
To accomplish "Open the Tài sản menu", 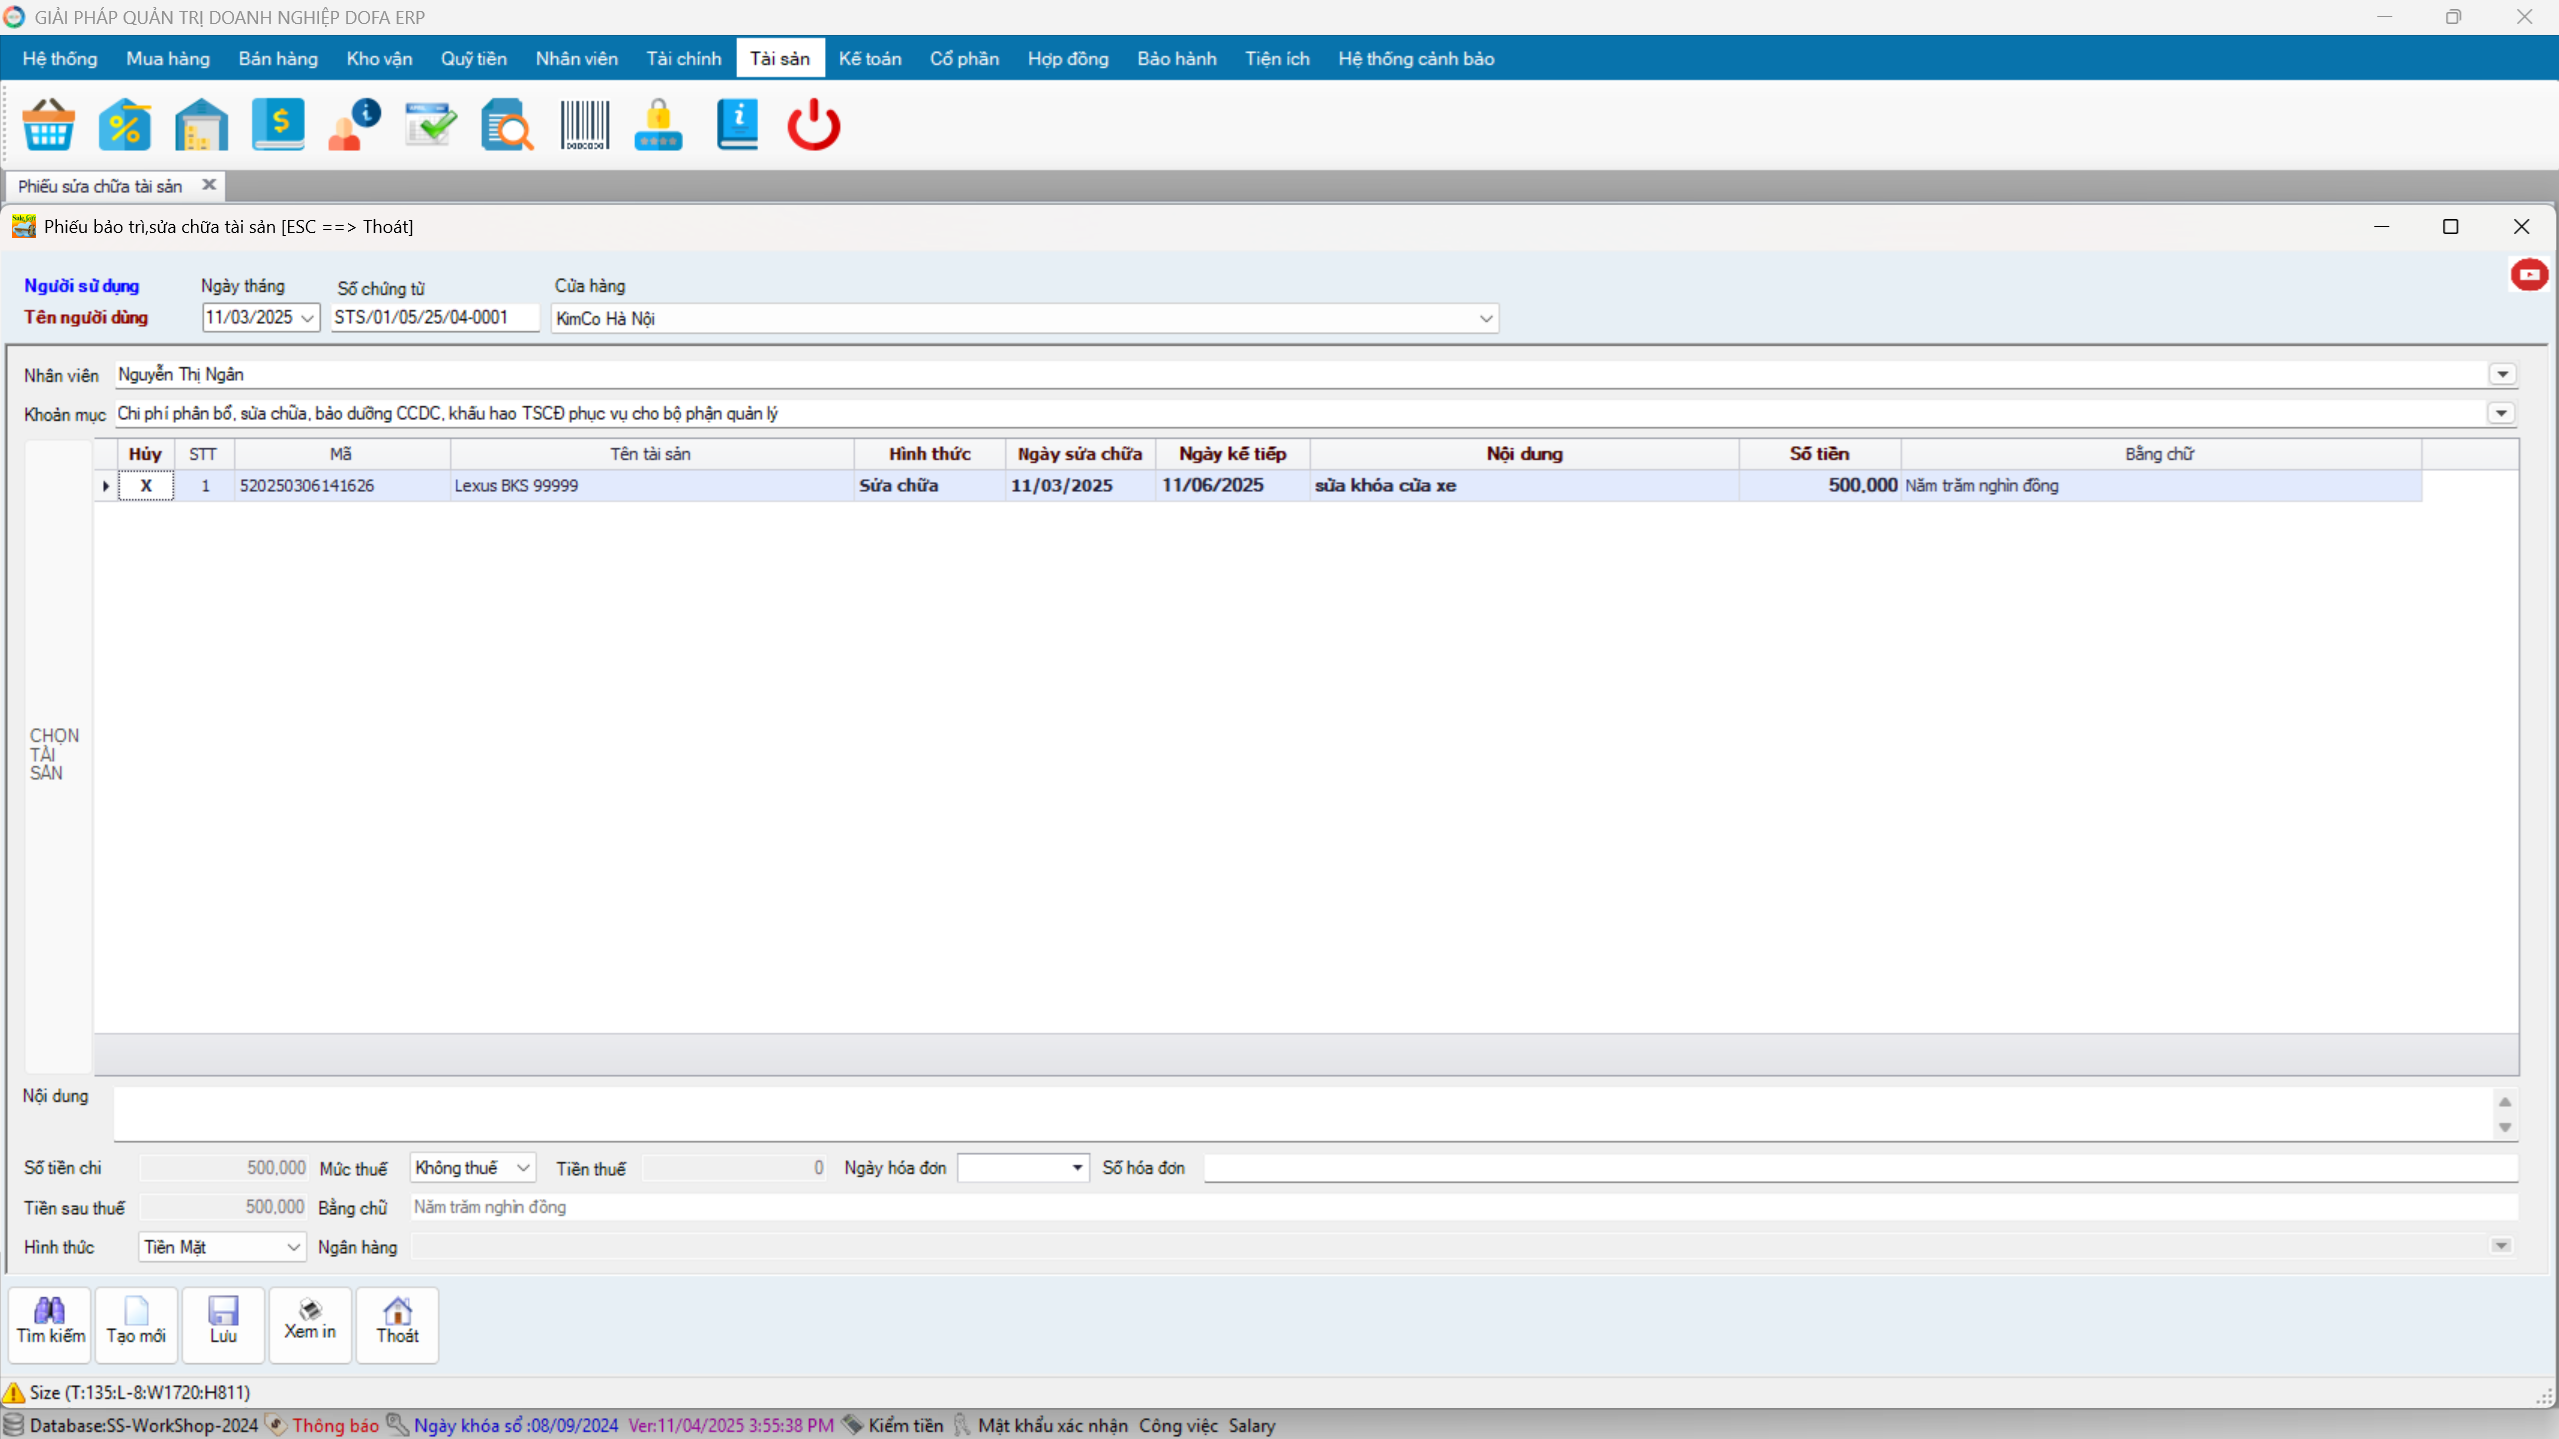I will coord(780,58).
